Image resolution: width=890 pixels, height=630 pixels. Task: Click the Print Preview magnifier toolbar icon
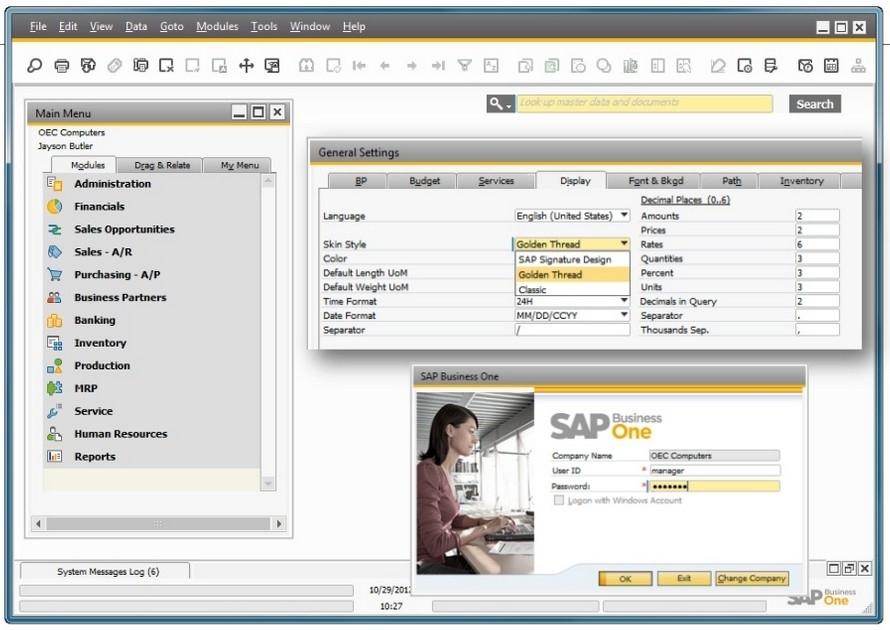tap(35, 66)
